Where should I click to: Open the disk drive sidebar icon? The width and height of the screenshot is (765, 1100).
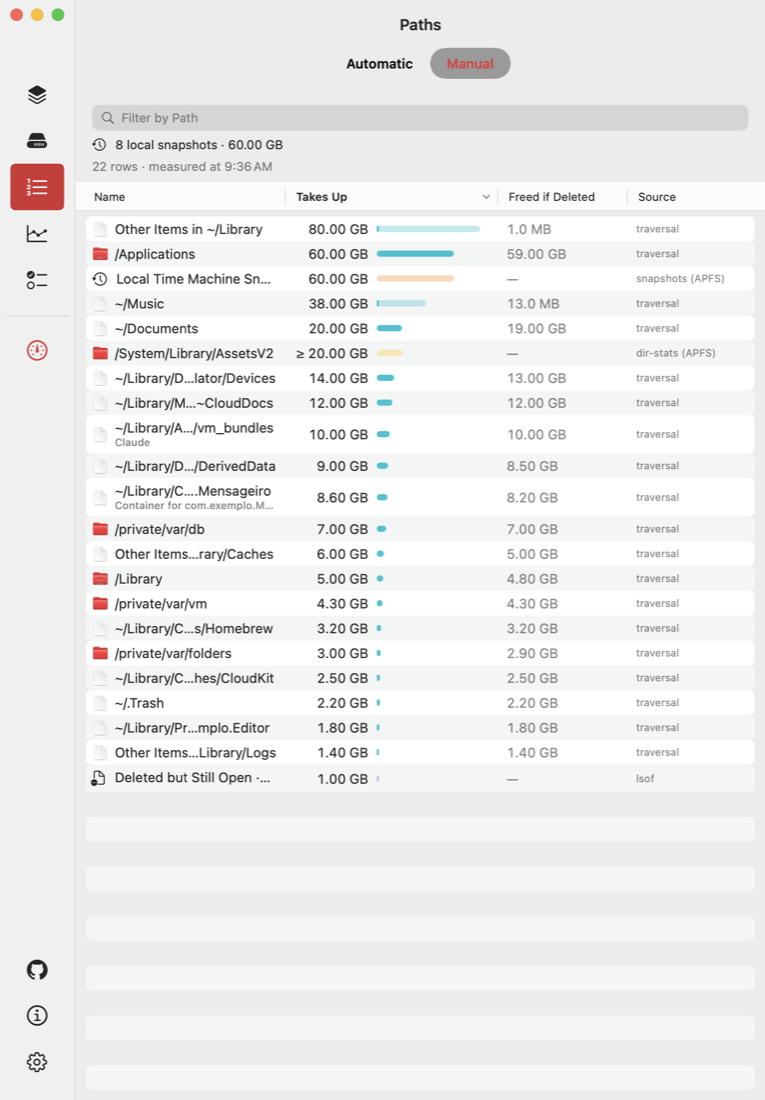tap(37, 141)
